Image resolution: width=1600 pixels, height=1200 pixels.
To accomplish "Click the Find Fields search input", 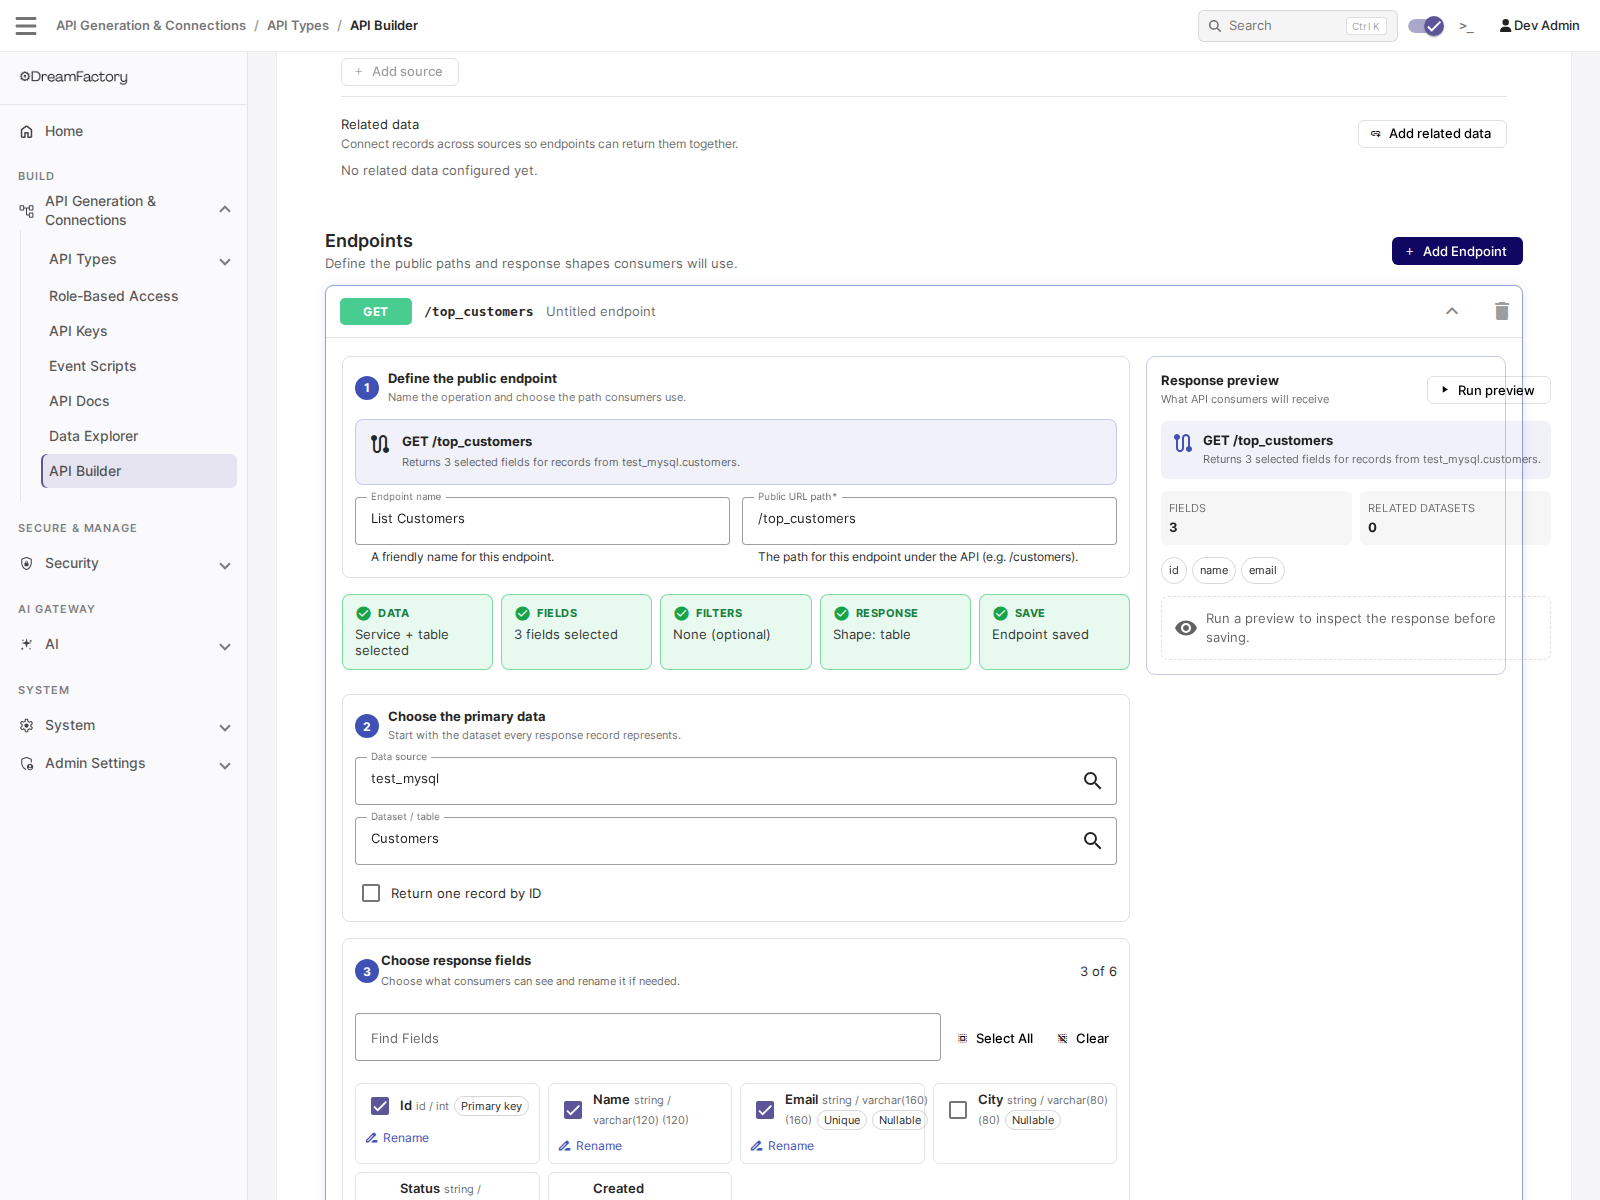I will click(x=648, y=1037).
